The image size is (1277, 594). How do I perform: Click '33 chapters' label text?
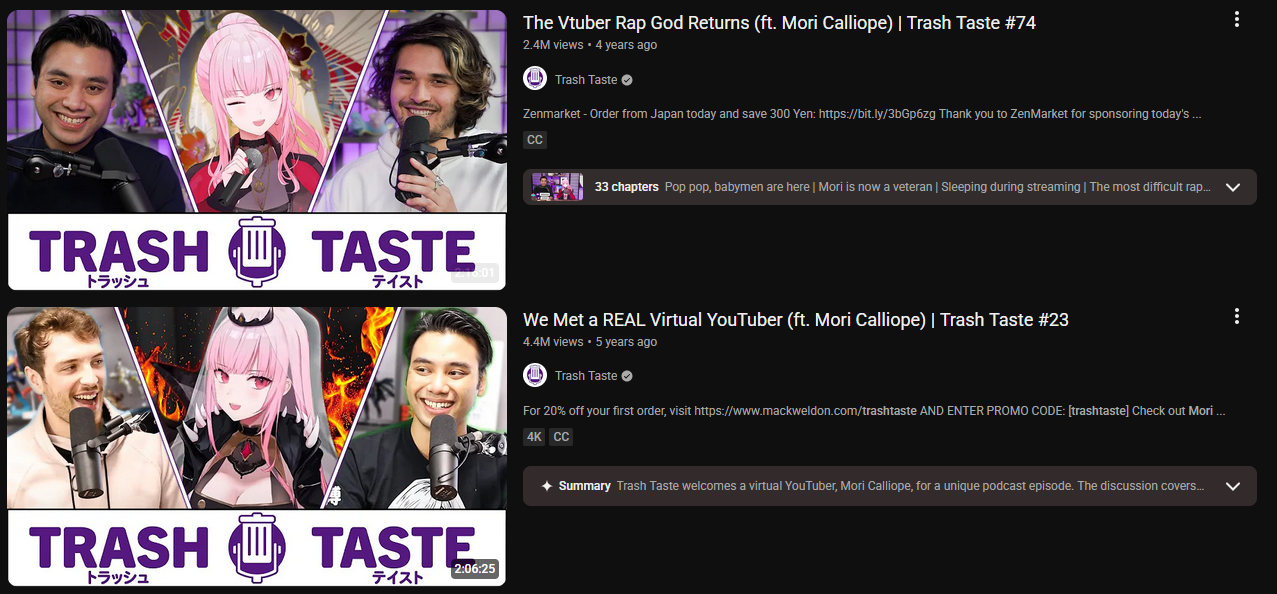[626, 187]
